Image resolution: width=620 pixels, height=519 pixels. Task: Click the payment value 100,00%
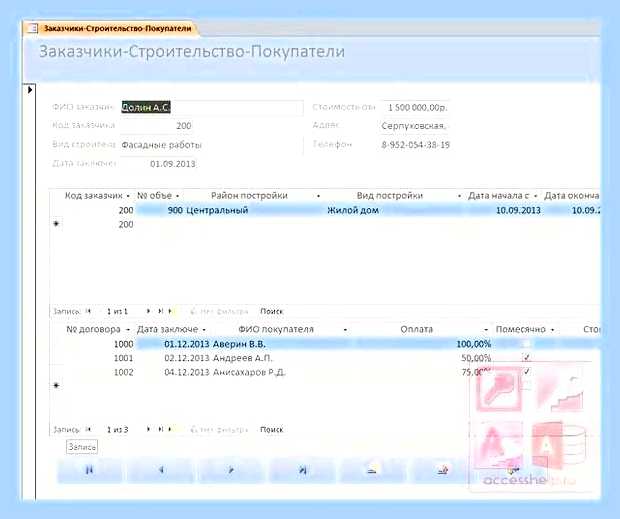473,344
